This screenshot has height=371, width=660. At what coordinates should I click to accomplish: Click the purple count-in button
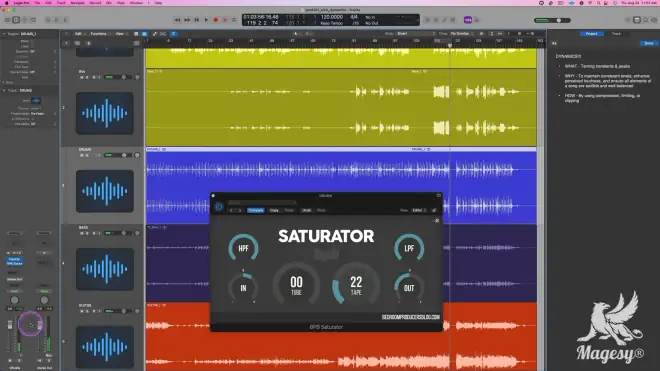click(468, 20)
